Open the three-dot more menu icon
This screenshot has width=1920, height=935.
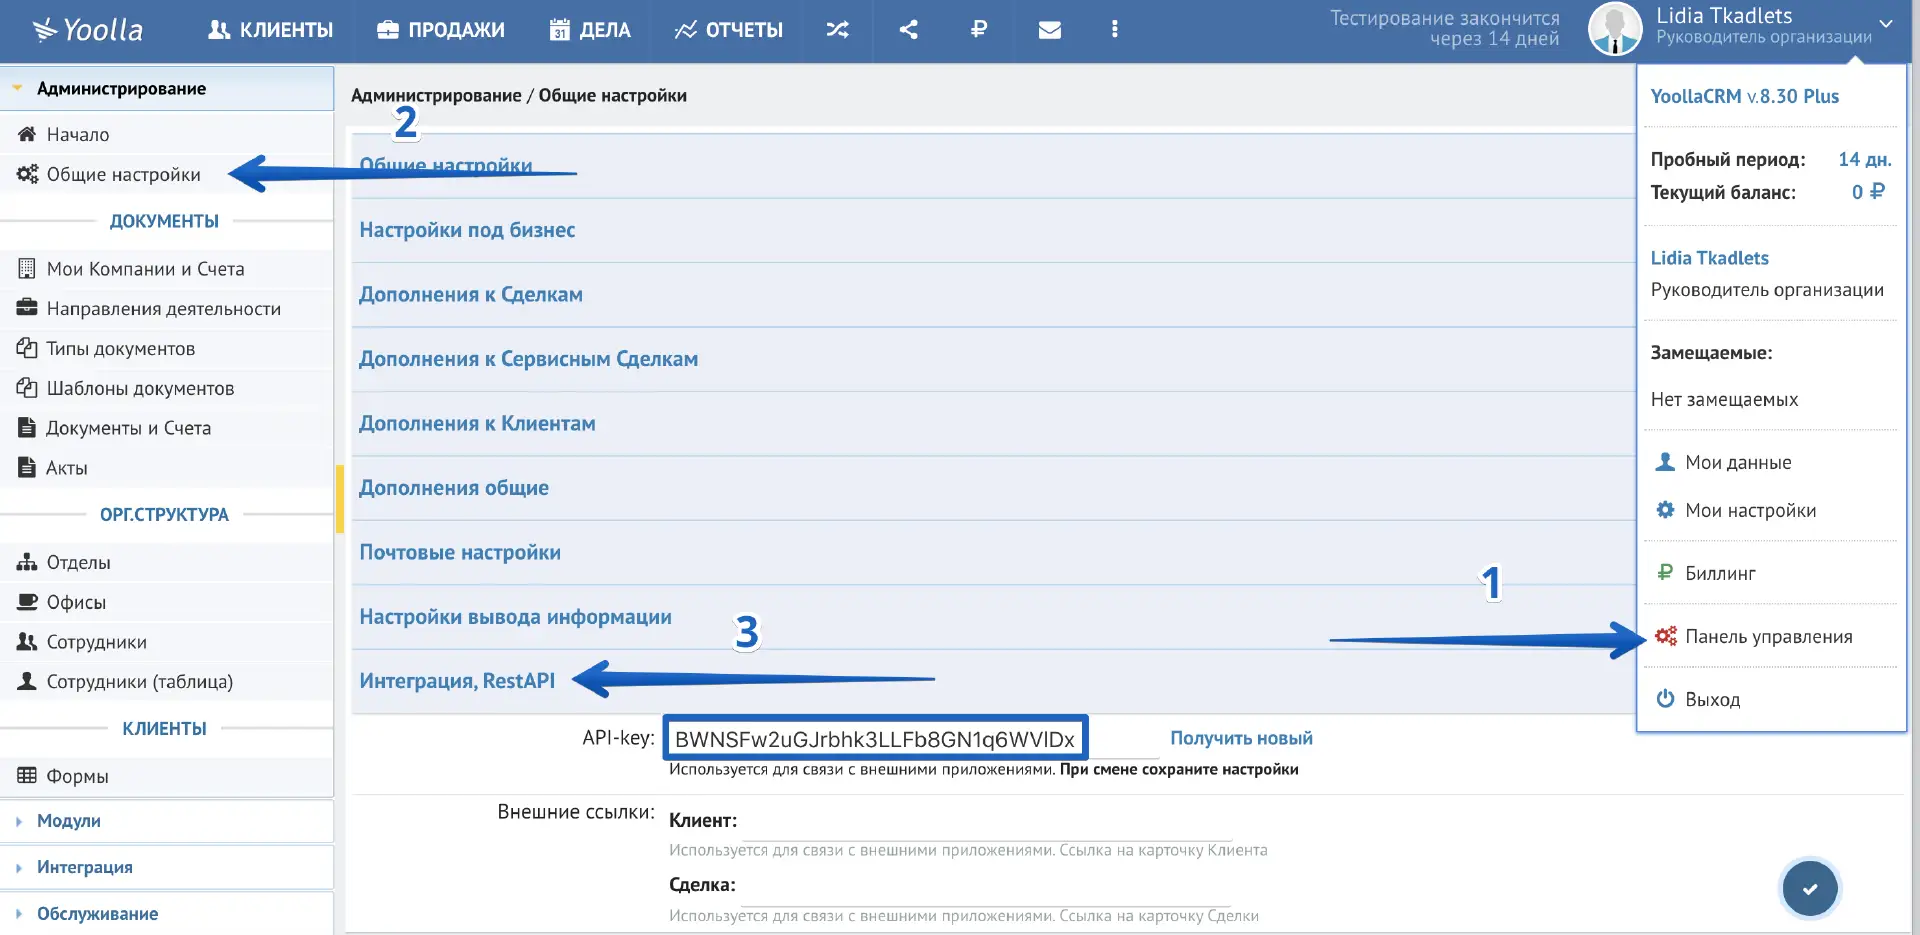1114,30
